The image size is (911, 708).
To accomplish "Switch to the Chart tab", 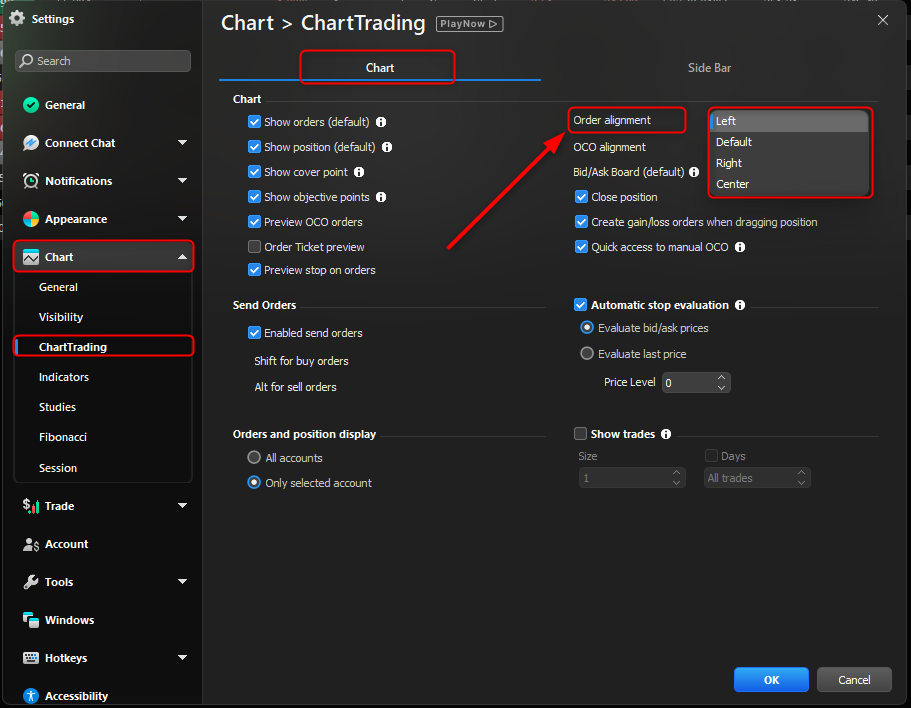I will point(379,68).
